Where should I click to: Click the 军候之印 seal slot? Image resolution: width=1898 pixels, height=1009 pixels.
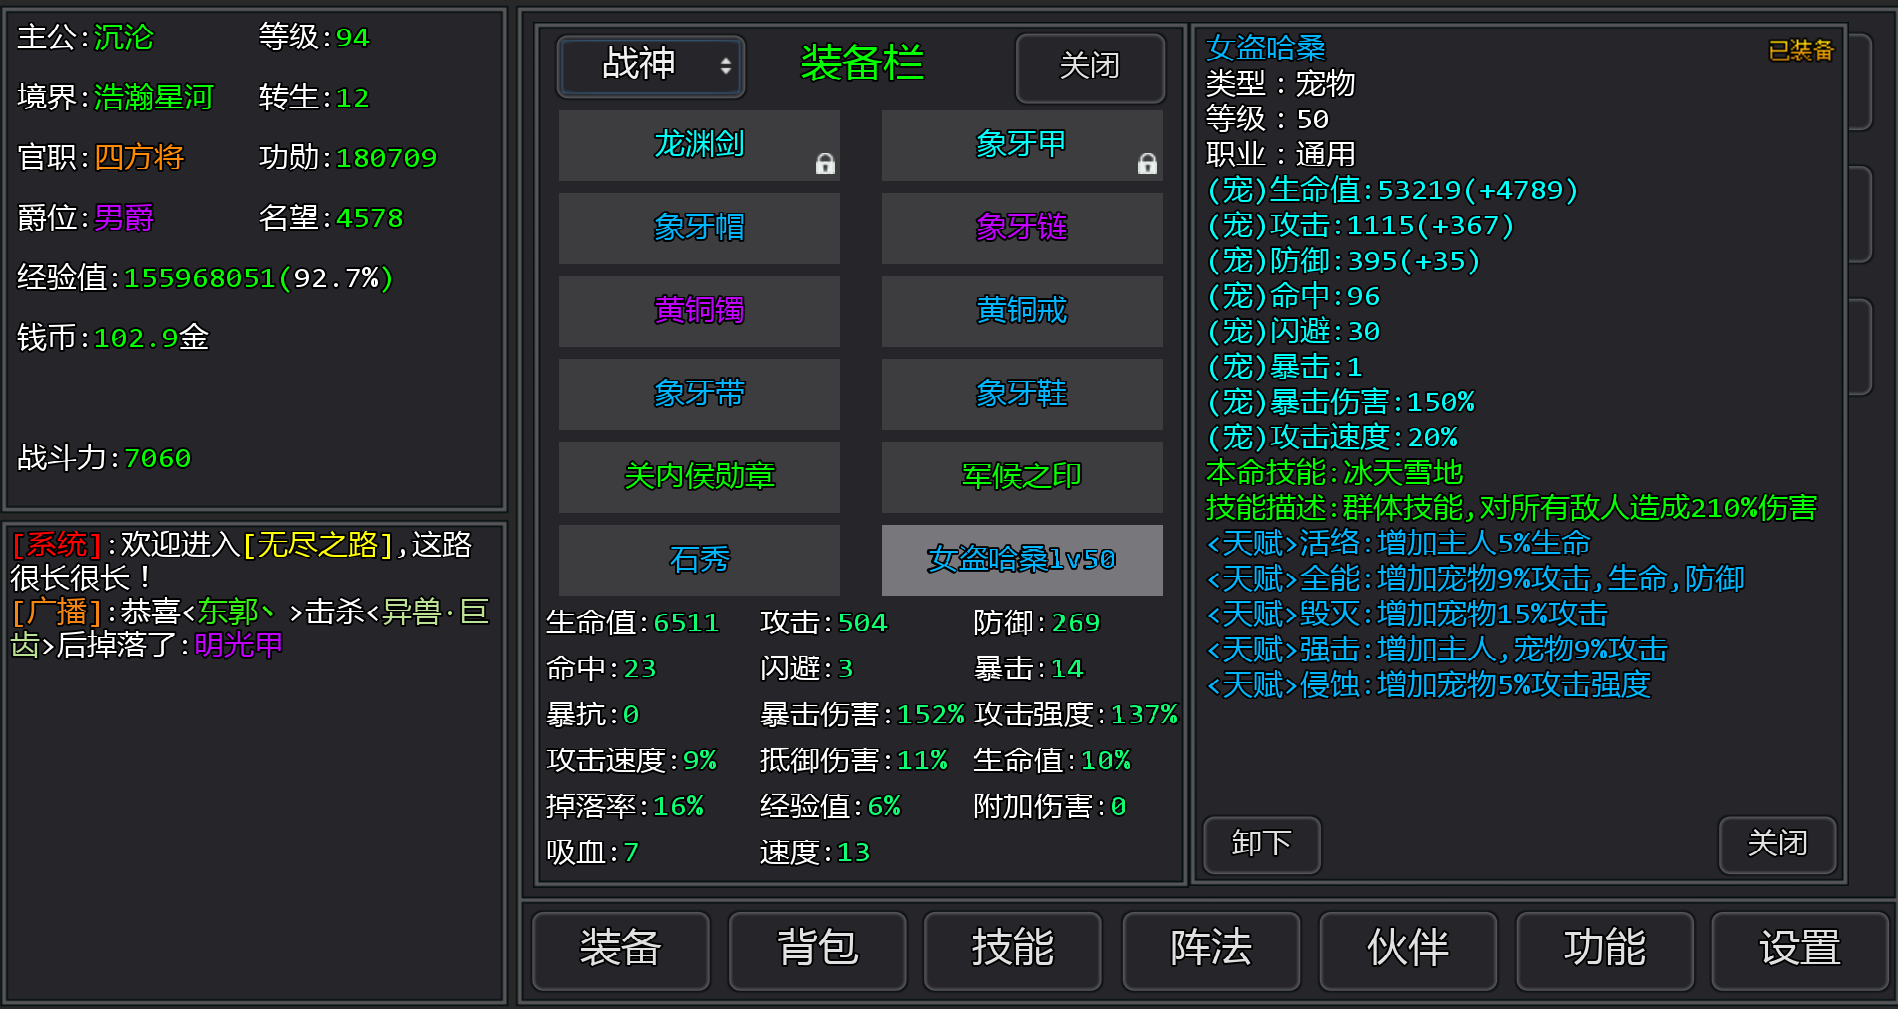point(1021,477)
